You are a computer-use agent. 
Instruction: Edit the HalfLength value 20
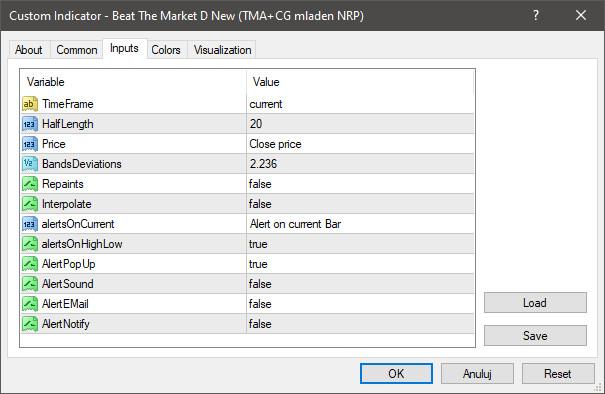pos(360,124)
